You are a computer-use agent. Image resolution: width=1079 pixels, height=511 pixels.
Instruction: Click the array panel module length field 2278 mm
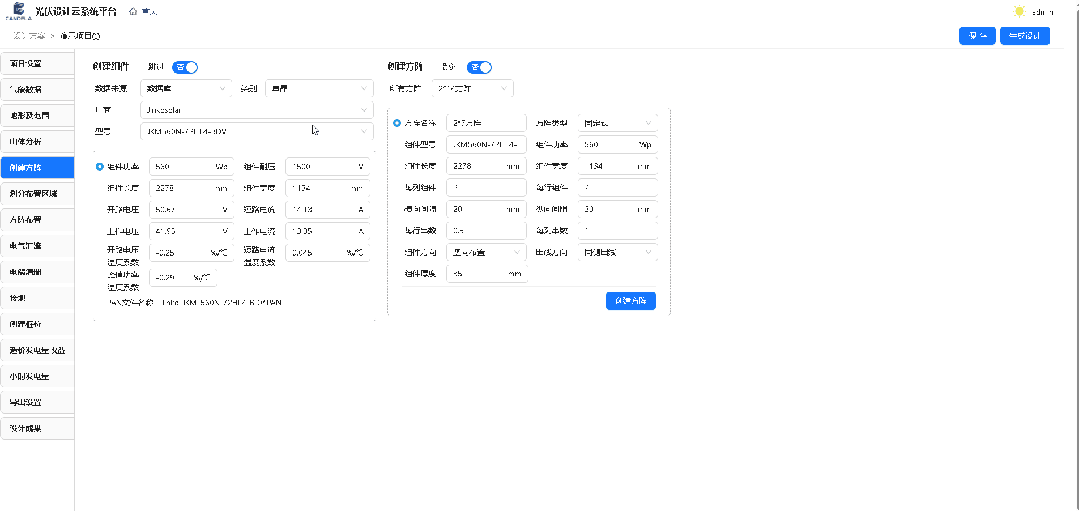coord(487,166)
